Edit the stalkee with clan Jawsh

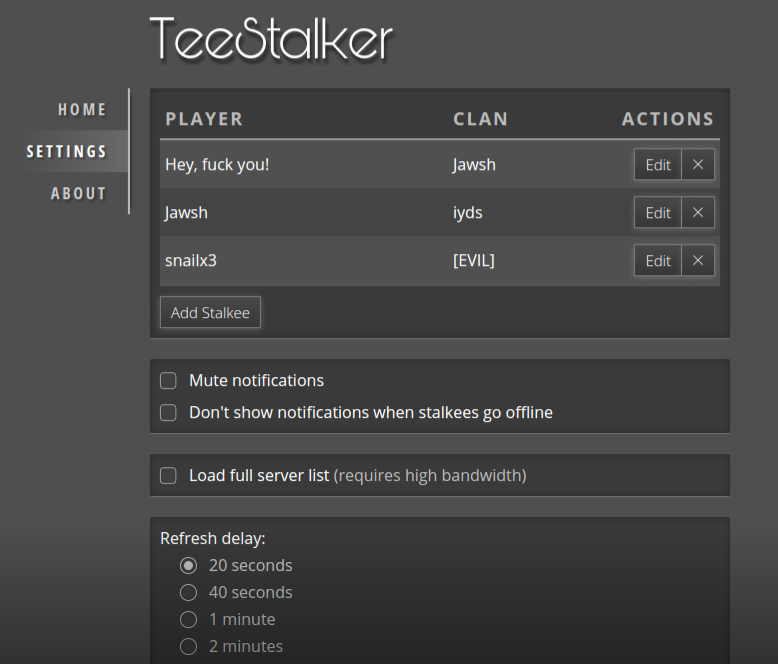tap(658, 164)
